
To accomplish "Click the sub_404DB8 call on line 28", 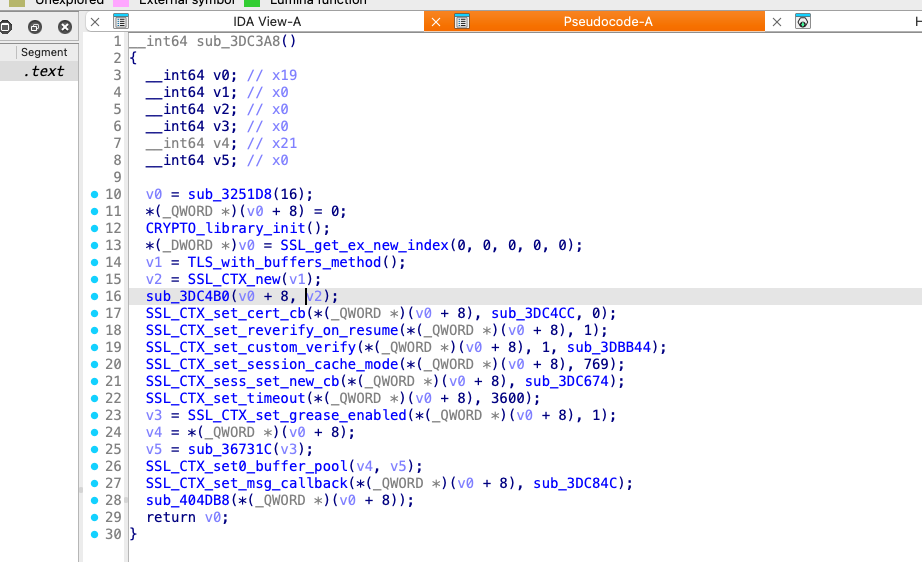I will click(x=188, y=500).
